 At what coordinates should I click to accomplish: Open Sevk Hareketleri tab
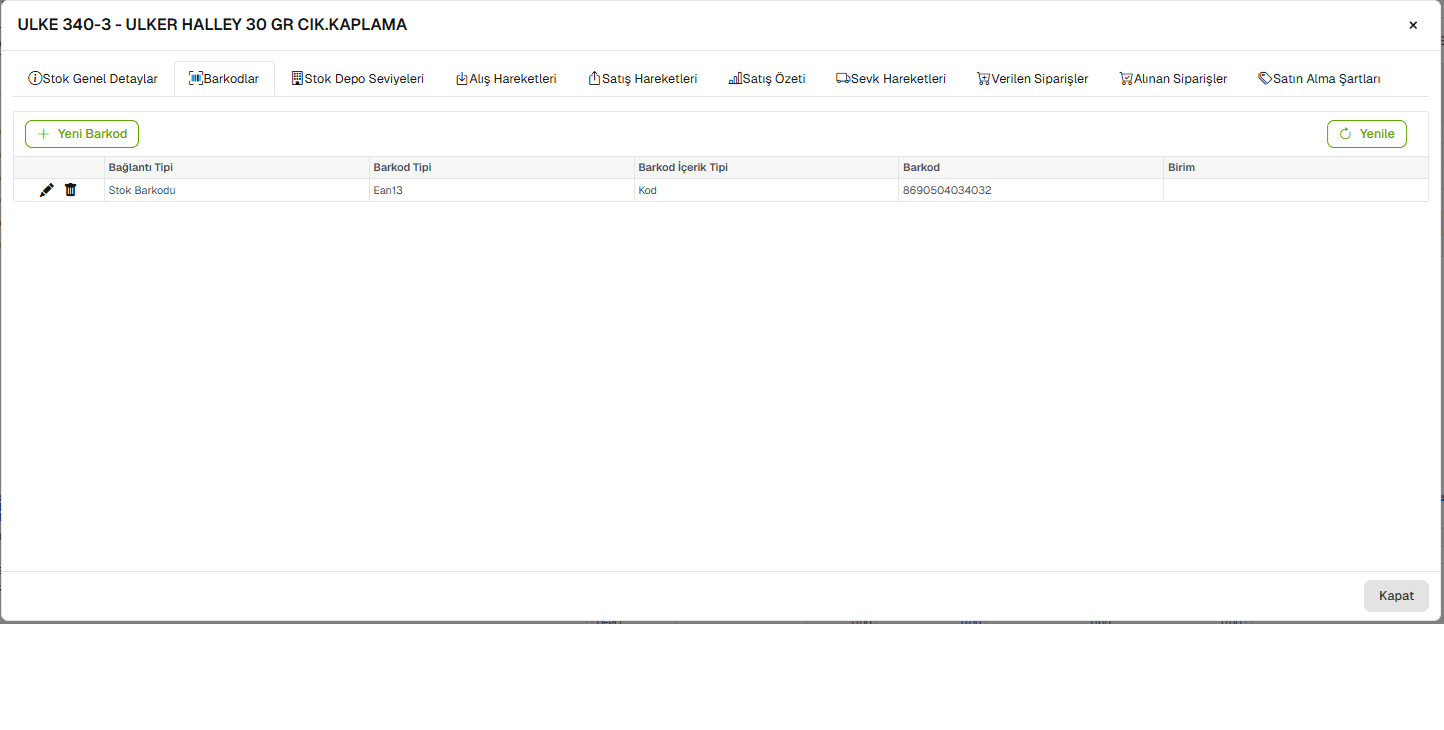point(891,79)
